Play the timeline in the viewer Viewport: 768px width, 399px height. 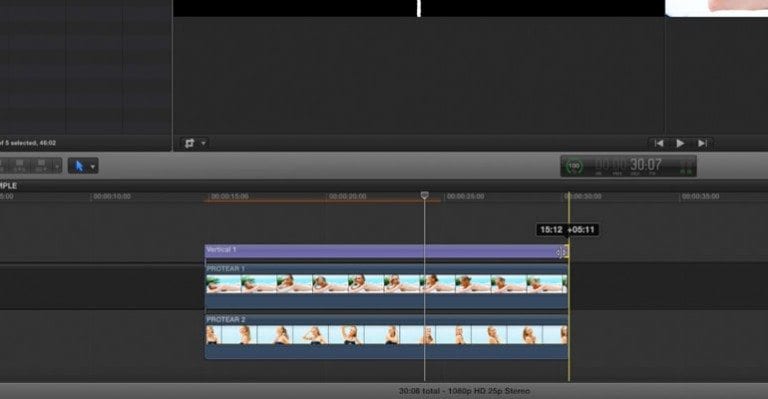point(680,143)
